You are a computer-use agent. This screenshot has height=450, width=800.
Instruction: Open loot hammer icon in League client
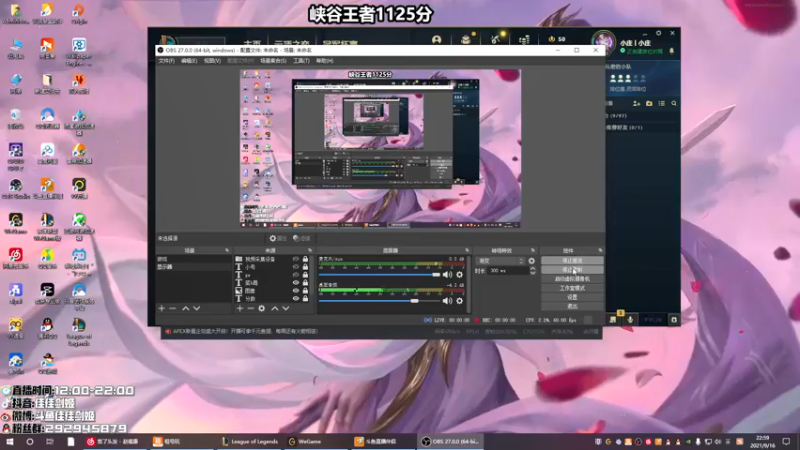[x=495, y=39]
